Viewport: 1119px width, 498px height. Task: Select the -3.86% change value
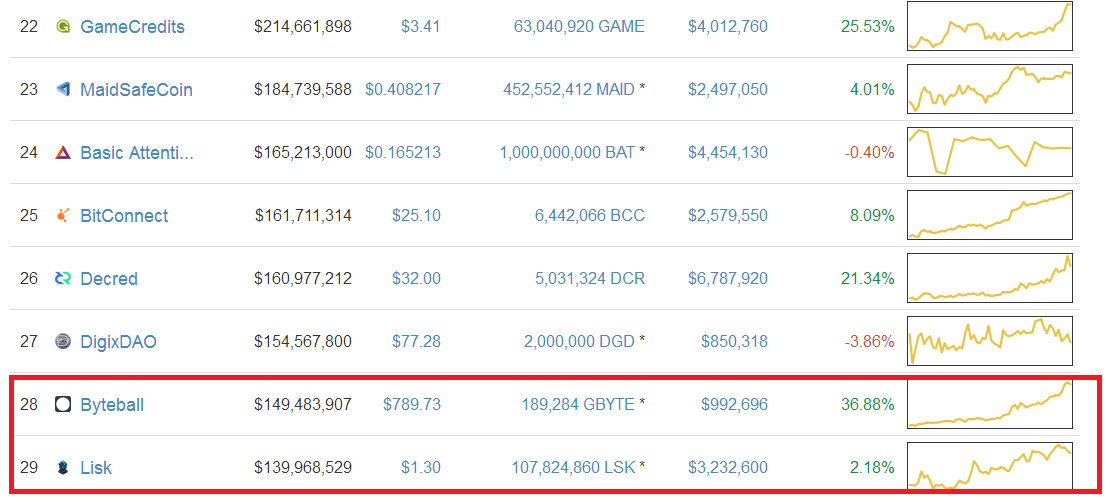870,342
